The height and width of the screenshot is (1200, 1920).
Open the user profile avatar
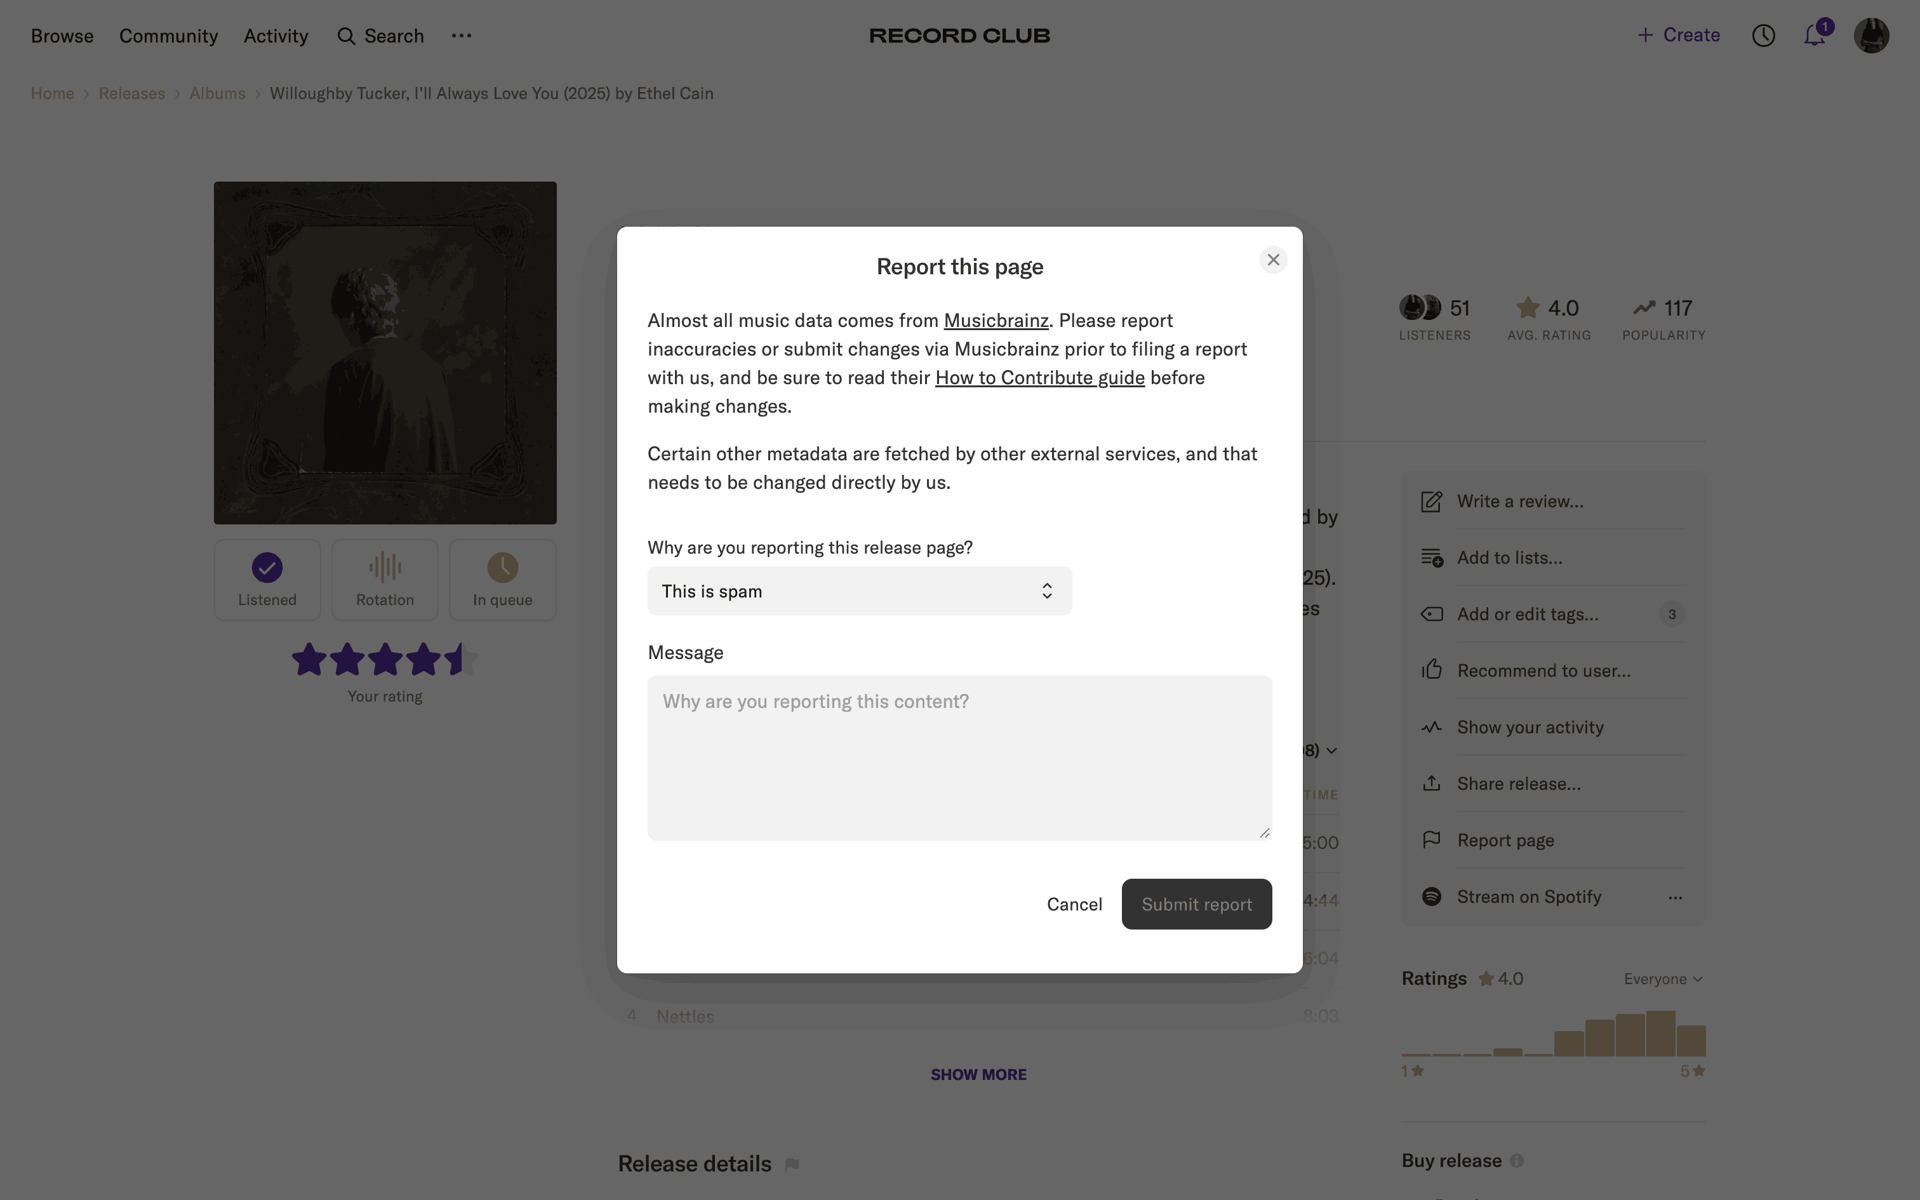pyautogui.click(x=1871, y=35)
